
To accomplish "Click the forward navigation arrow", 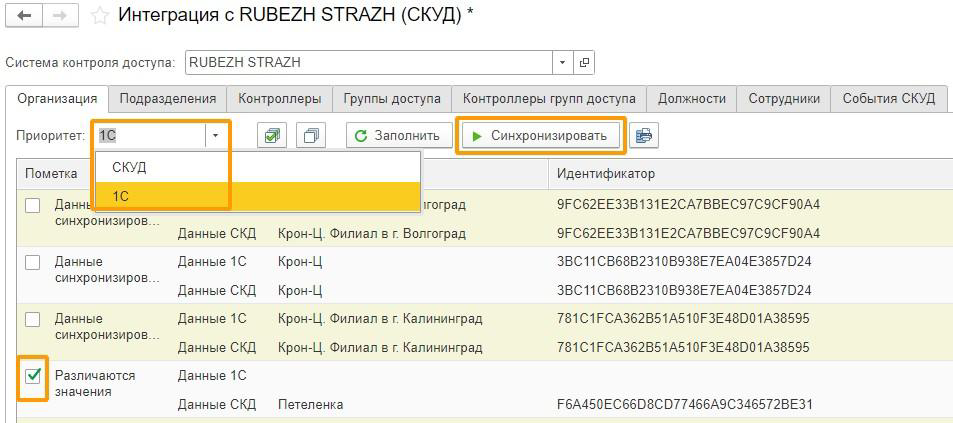I will point(60,16).
